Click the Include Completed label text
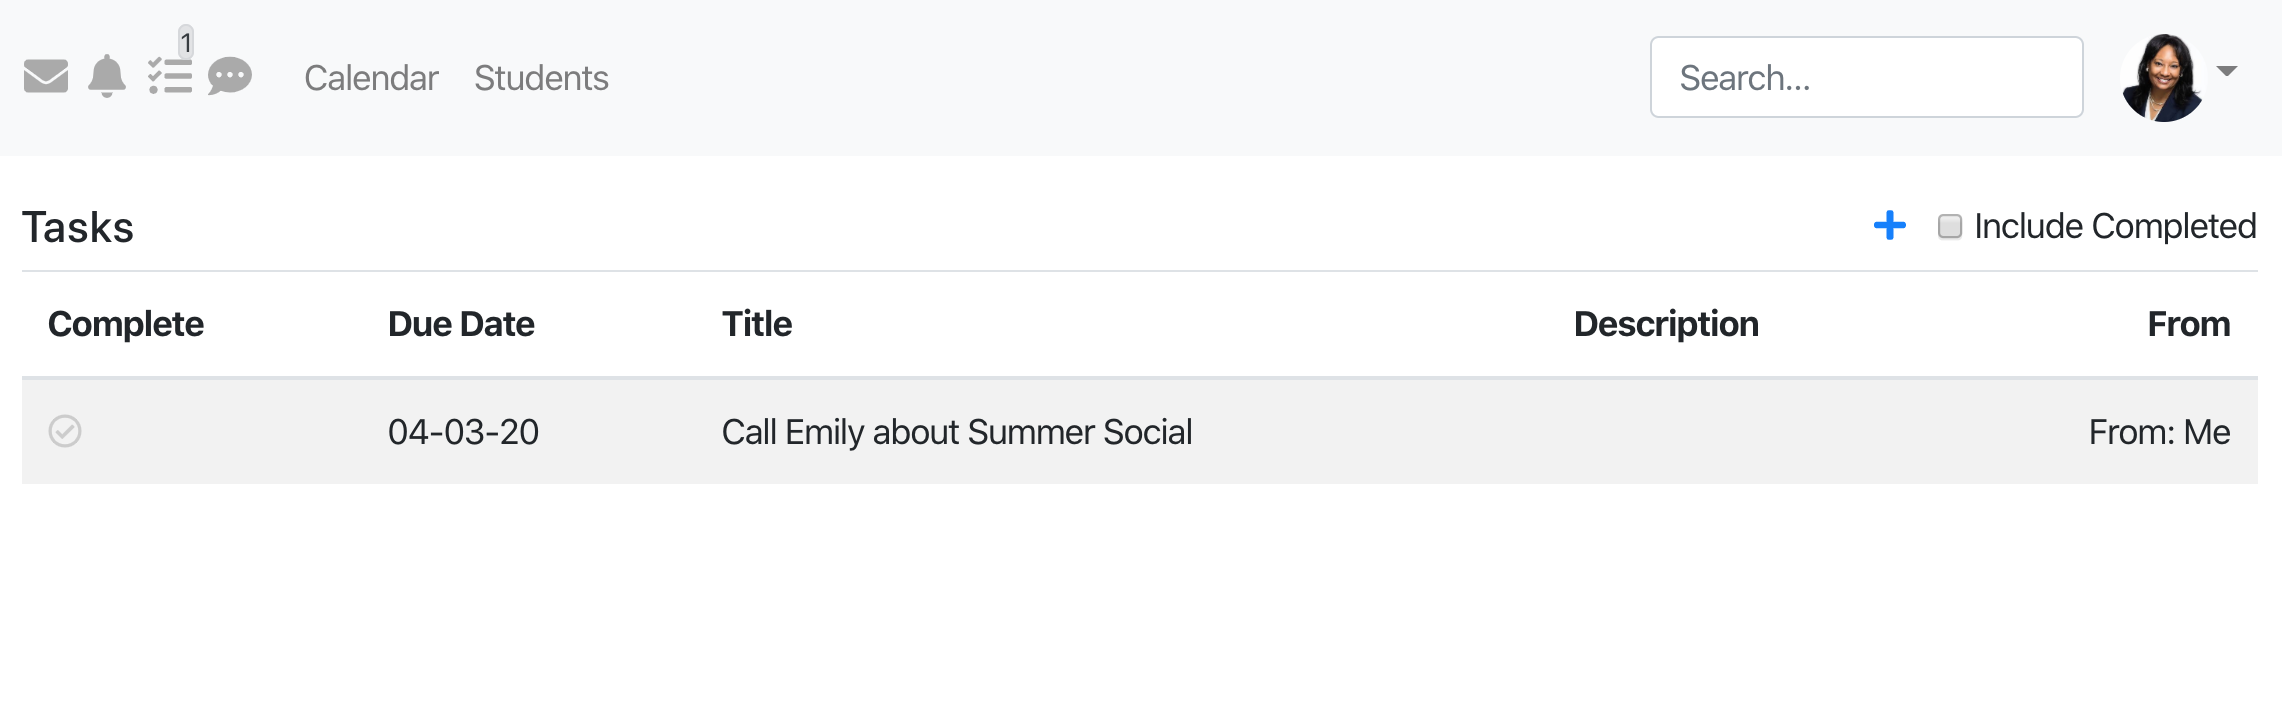 2114,227
